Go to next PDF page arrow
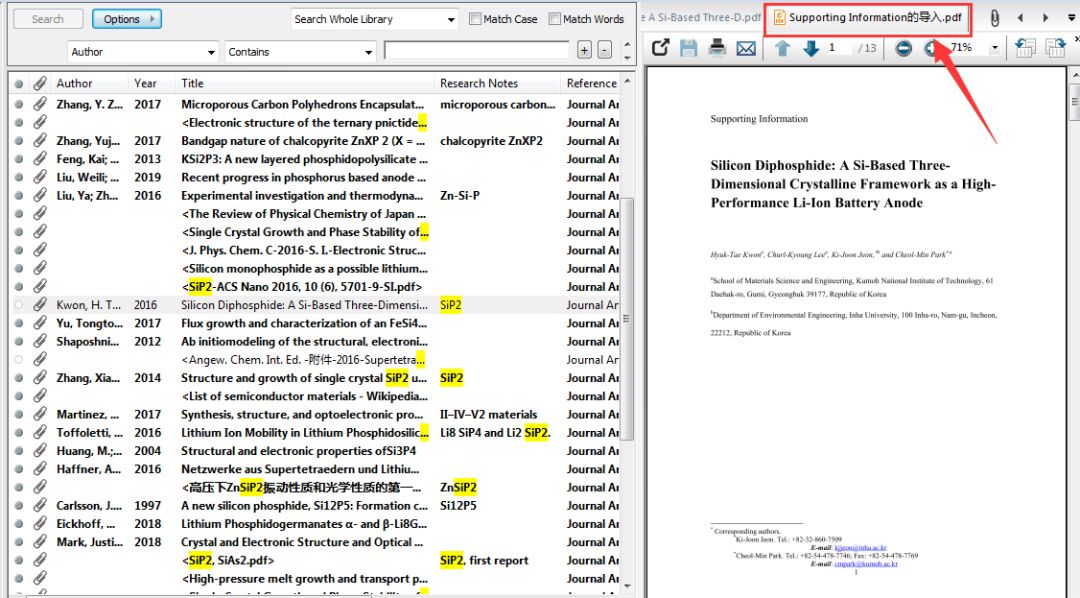 tap(811, 48)
